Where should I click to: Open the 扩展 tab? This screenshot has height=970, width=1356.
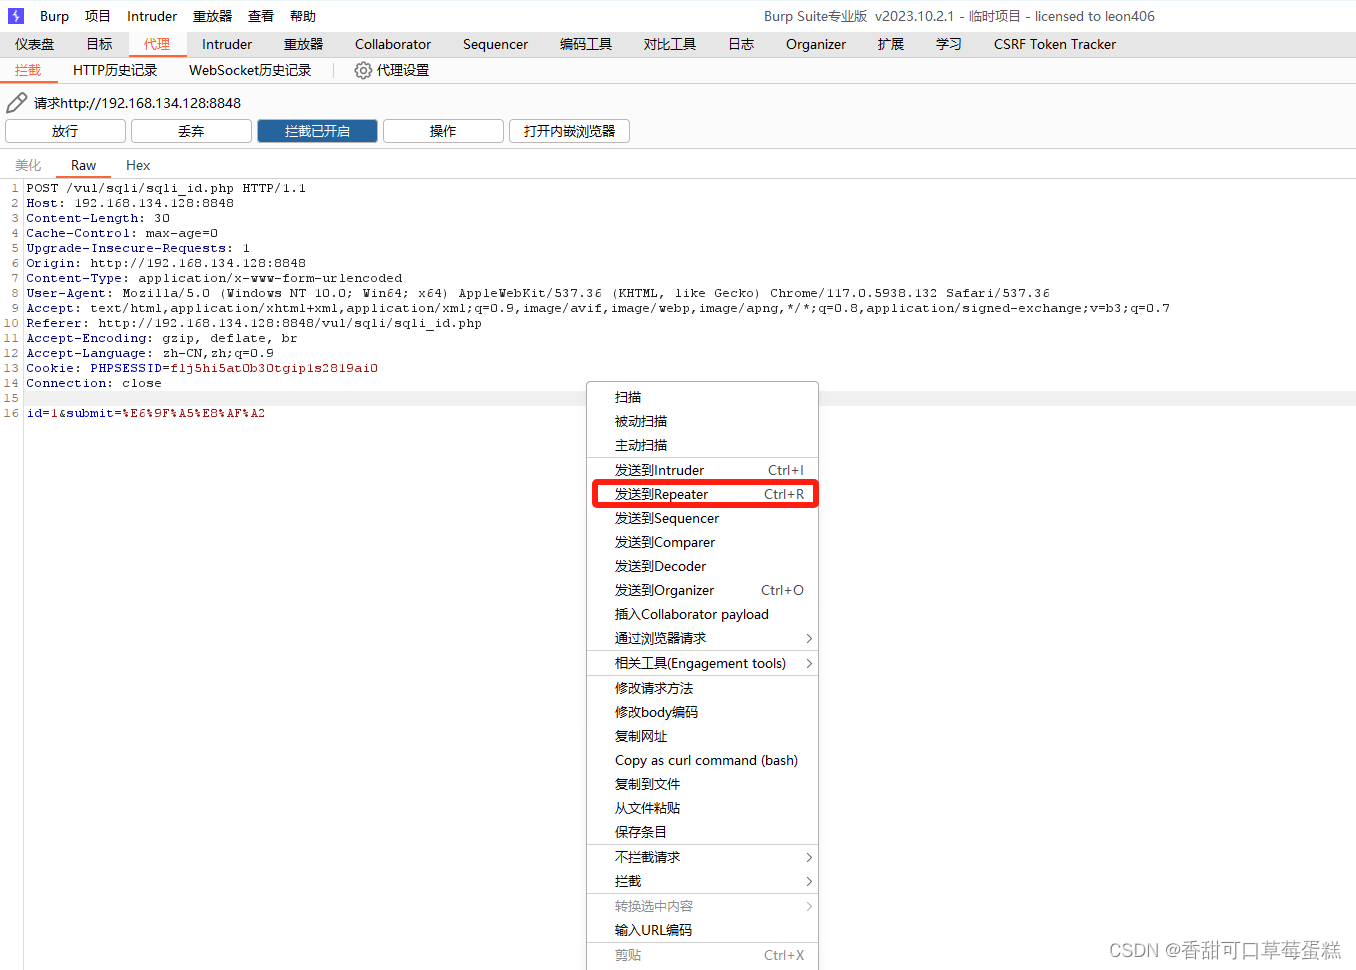click(x=891, y=44)
